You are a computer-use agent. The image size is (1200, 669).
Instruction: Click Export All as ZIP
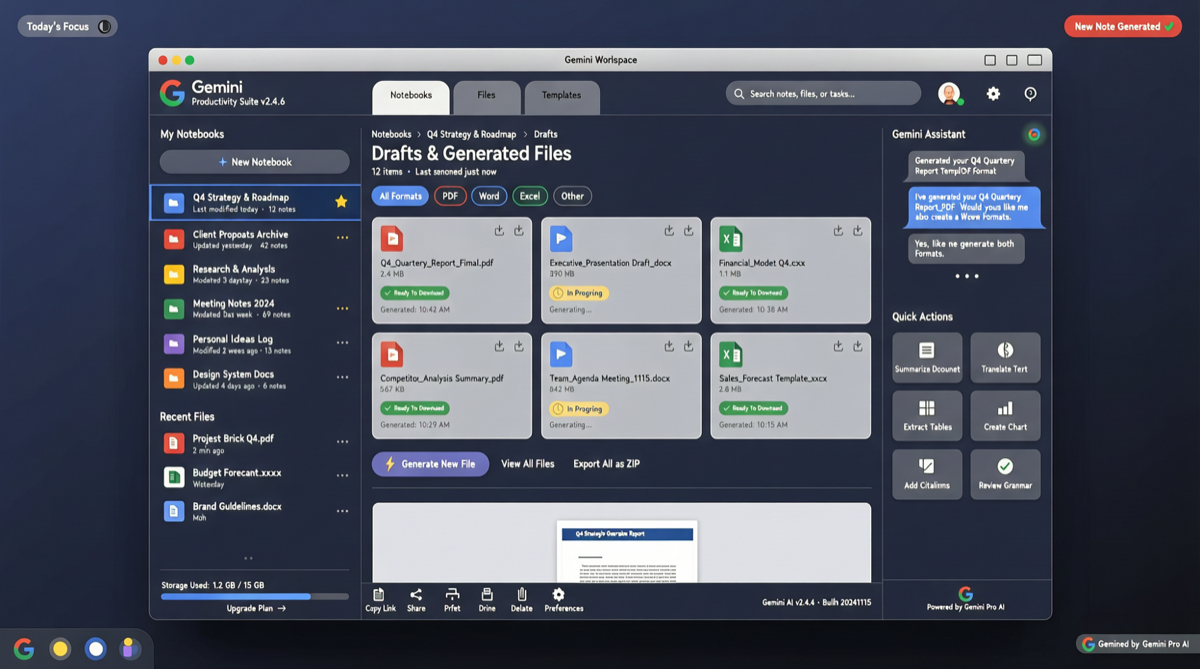pyautogui.click(x=607, y=464)
